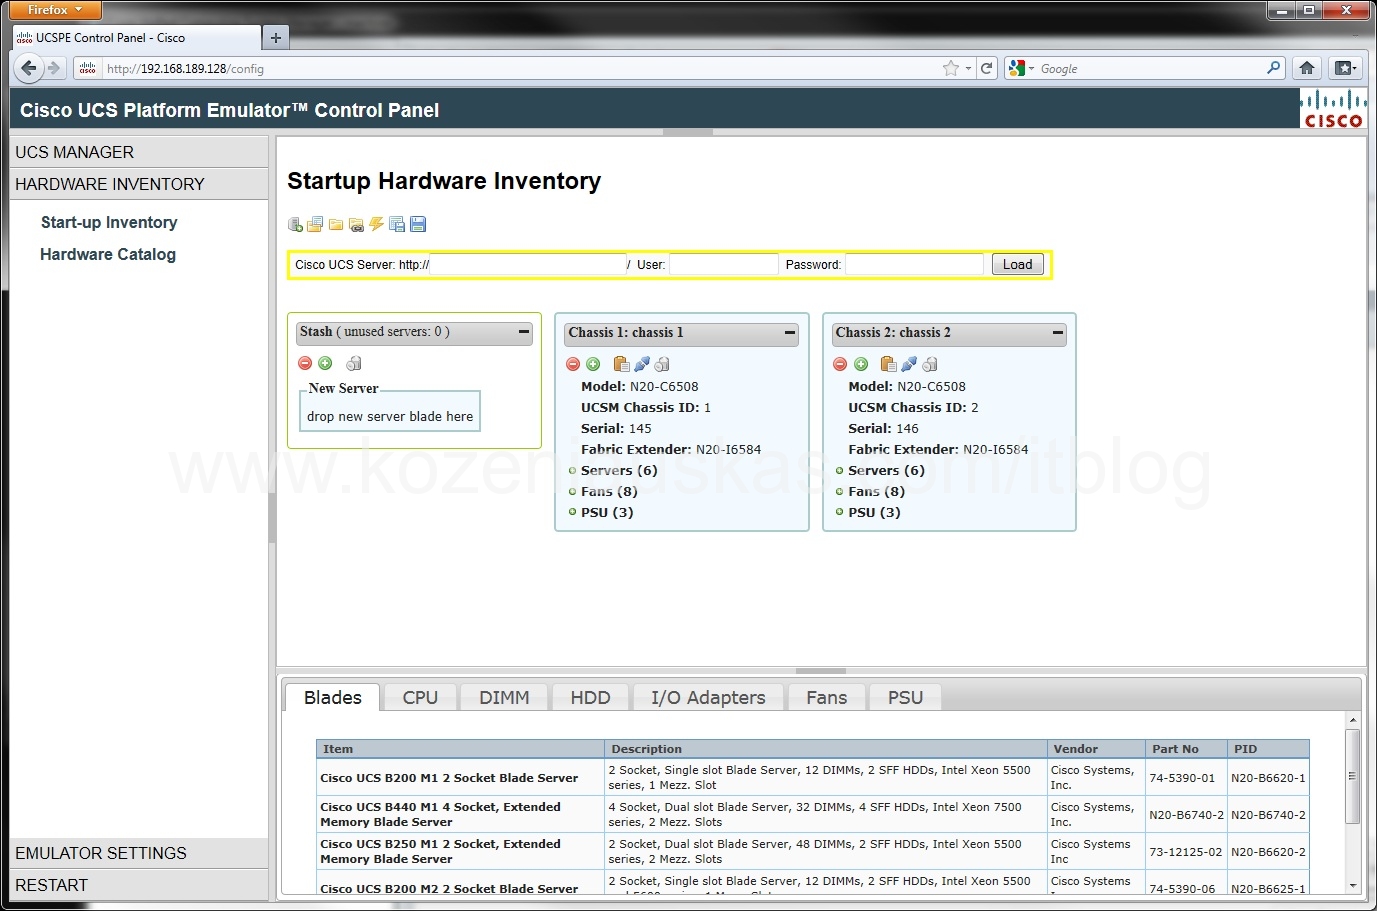
Task: Click the Firefox home button
Action: click(1307, 68)
